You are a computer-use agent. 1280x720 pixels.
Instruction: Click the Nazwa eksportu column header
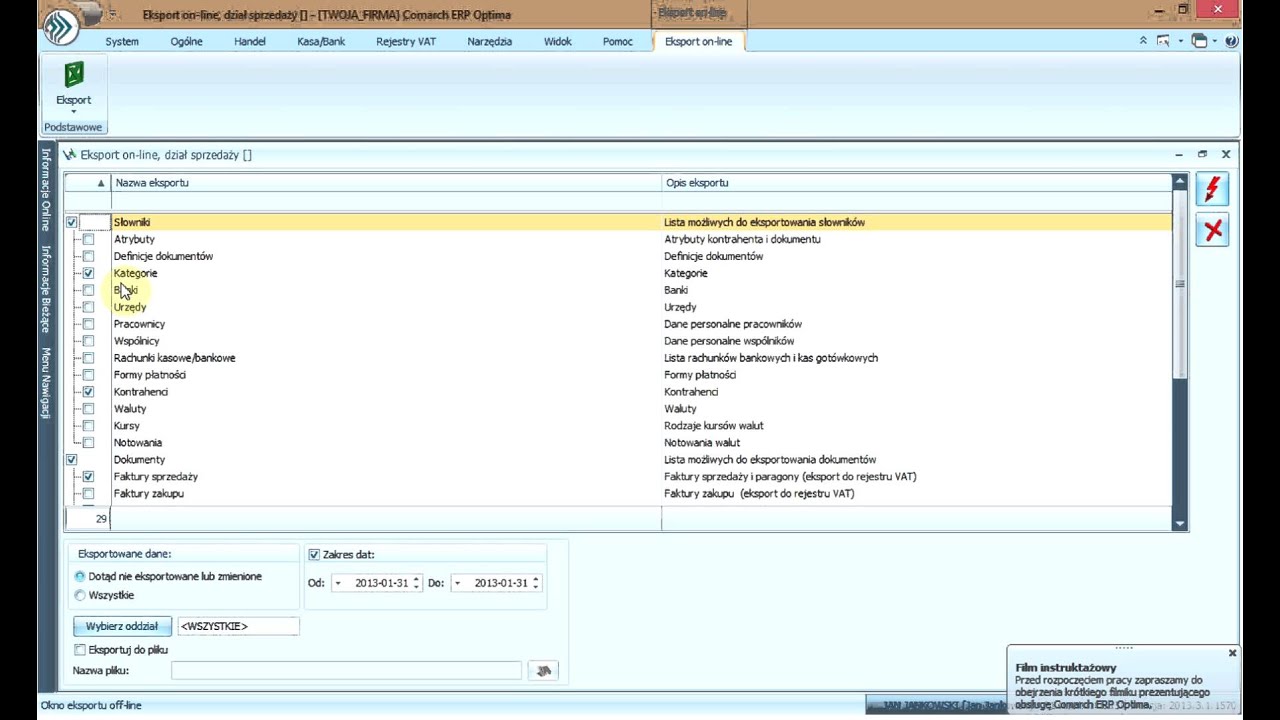pos(386,183)
